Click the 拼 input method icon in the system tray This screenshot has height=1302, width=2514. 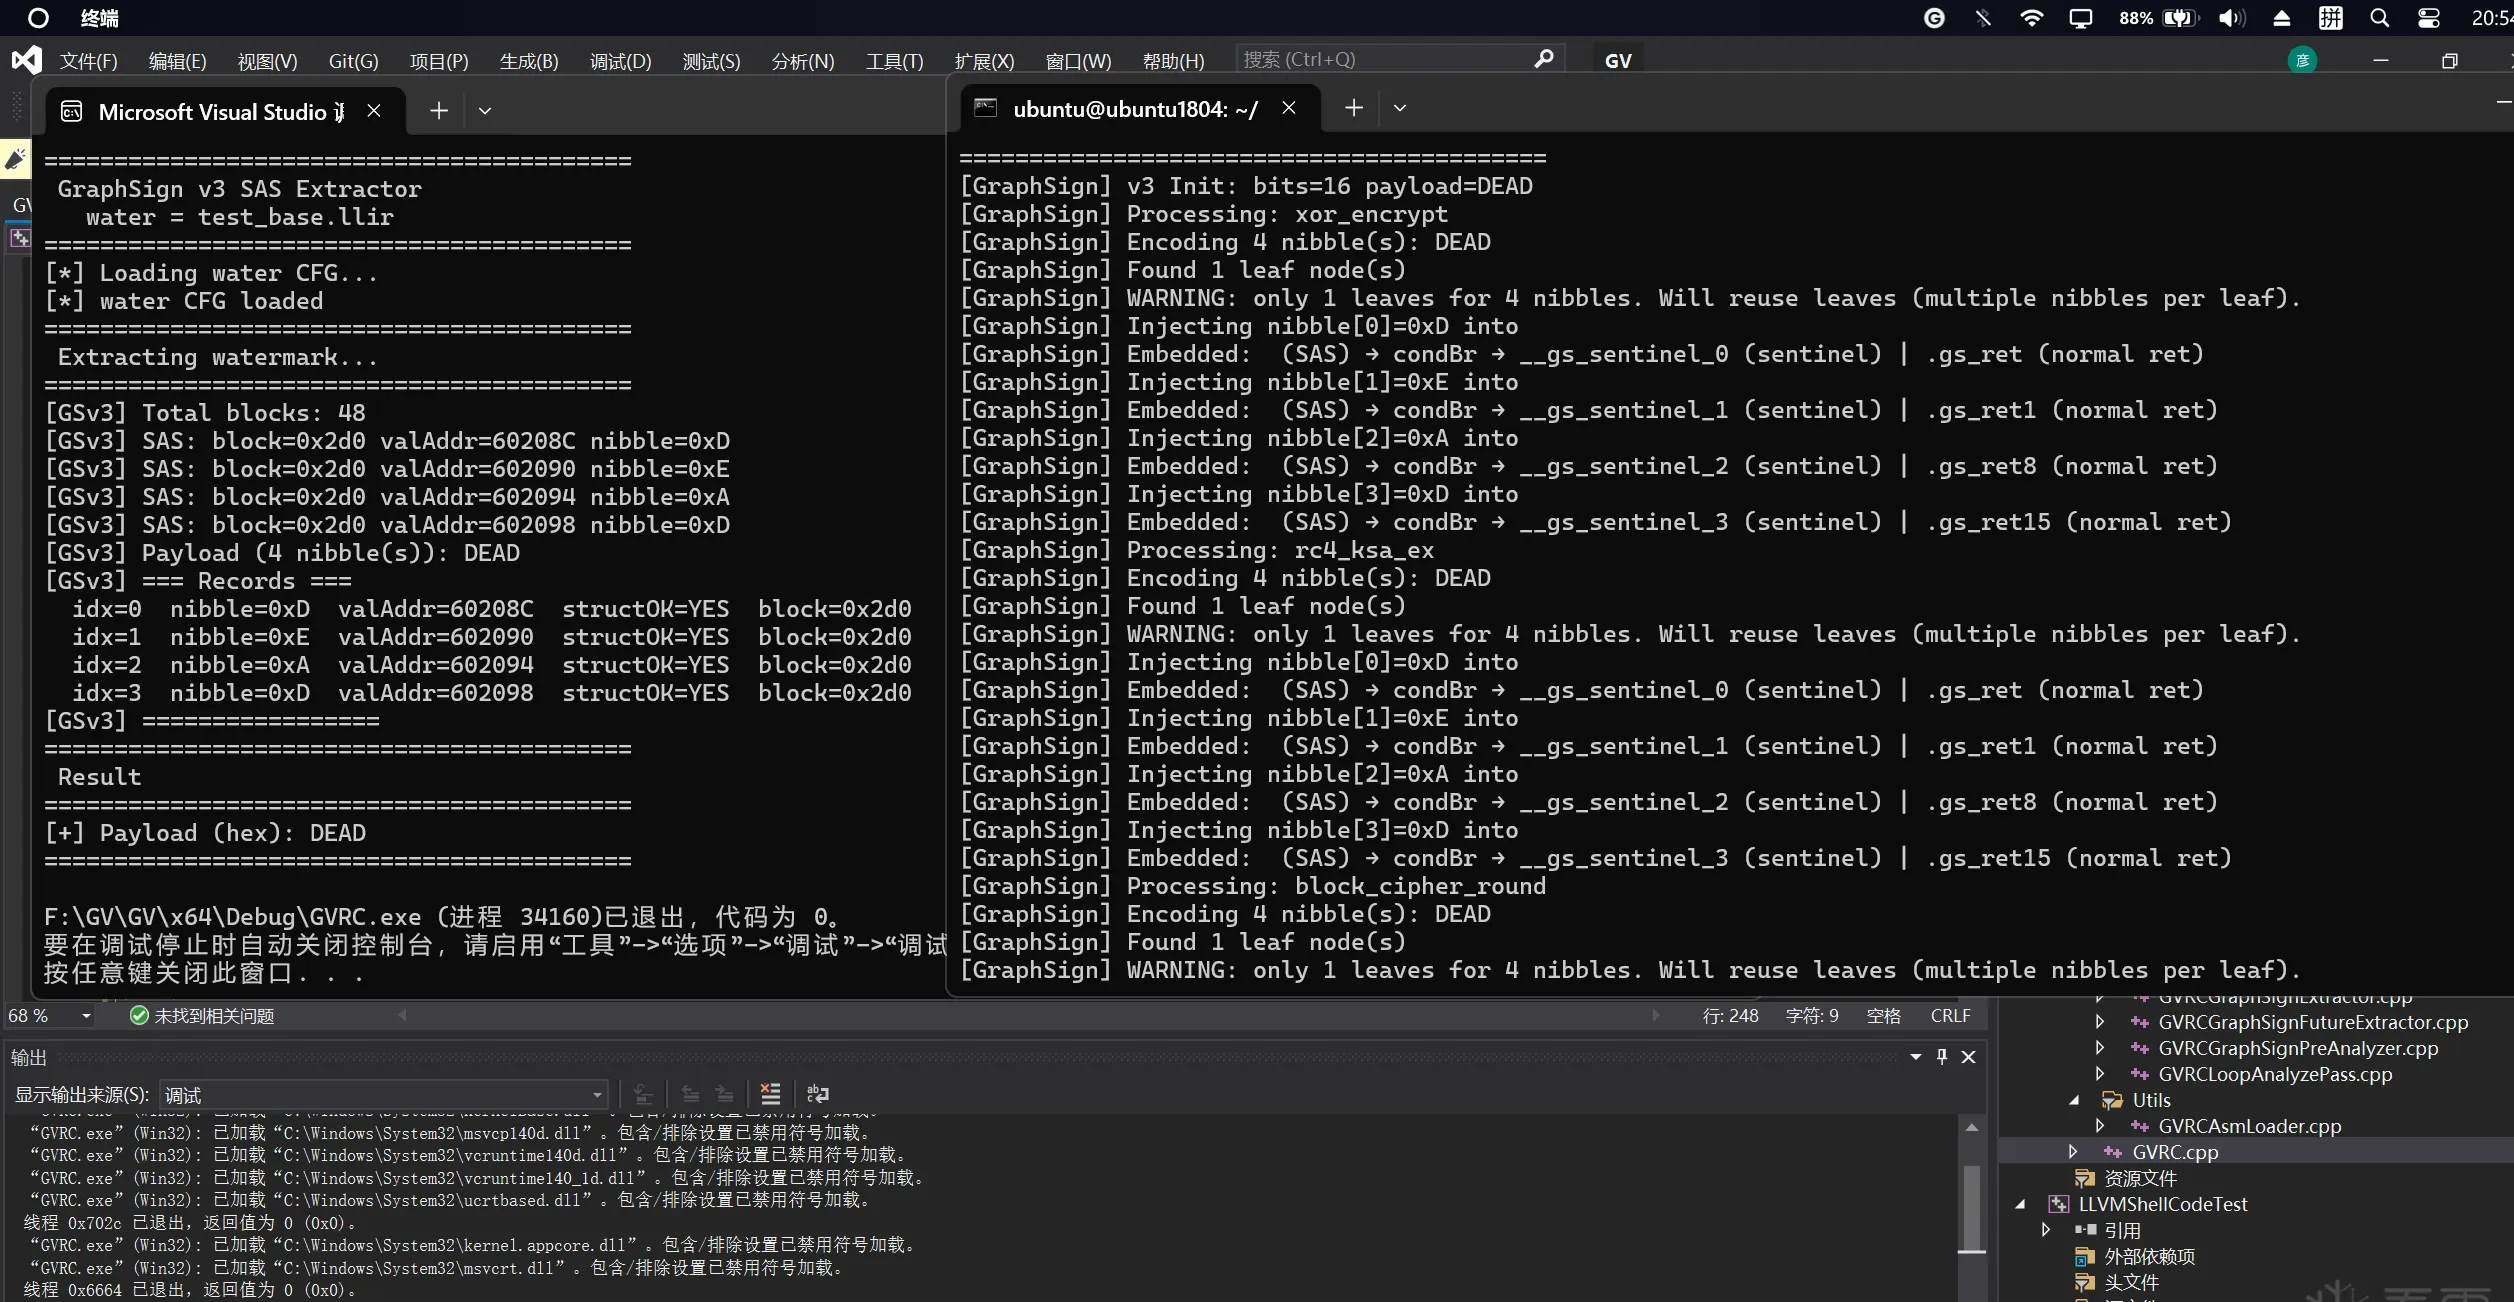(2330, 18)
